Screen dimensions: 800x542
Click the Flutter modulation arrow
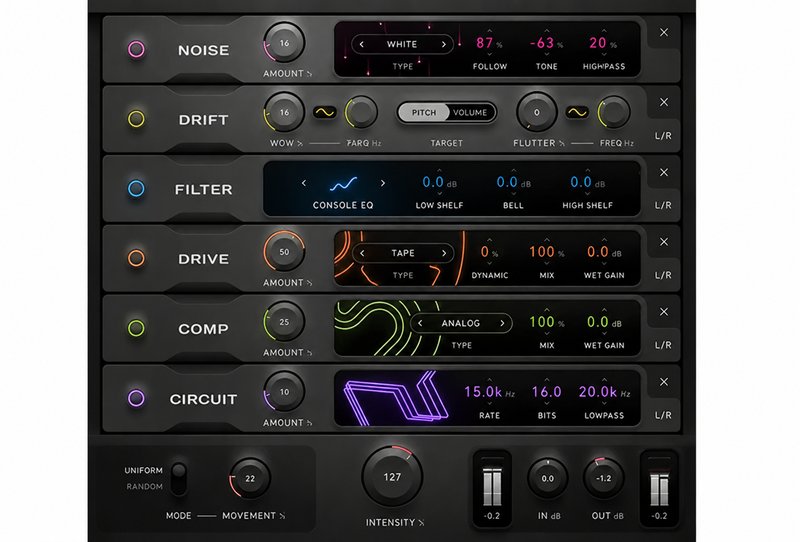562,143
